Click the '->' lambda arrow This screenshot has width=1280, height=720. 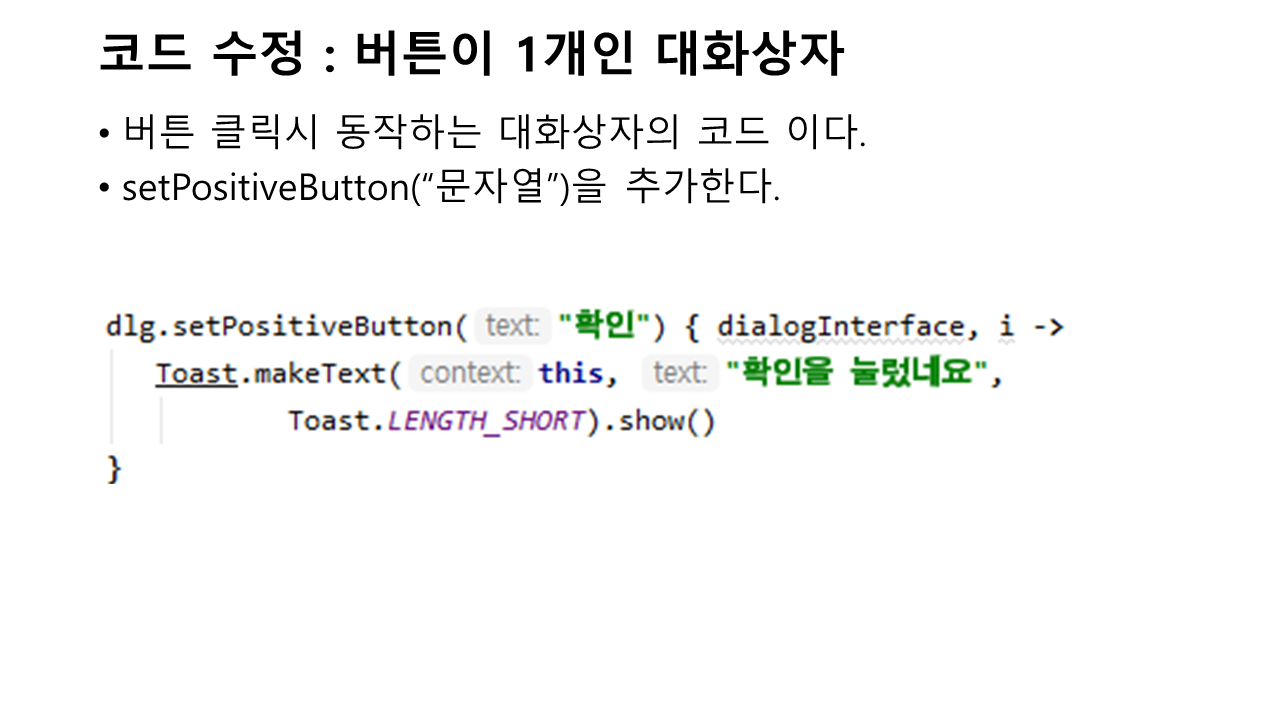pyautogui.click(x=1048, y=327)
